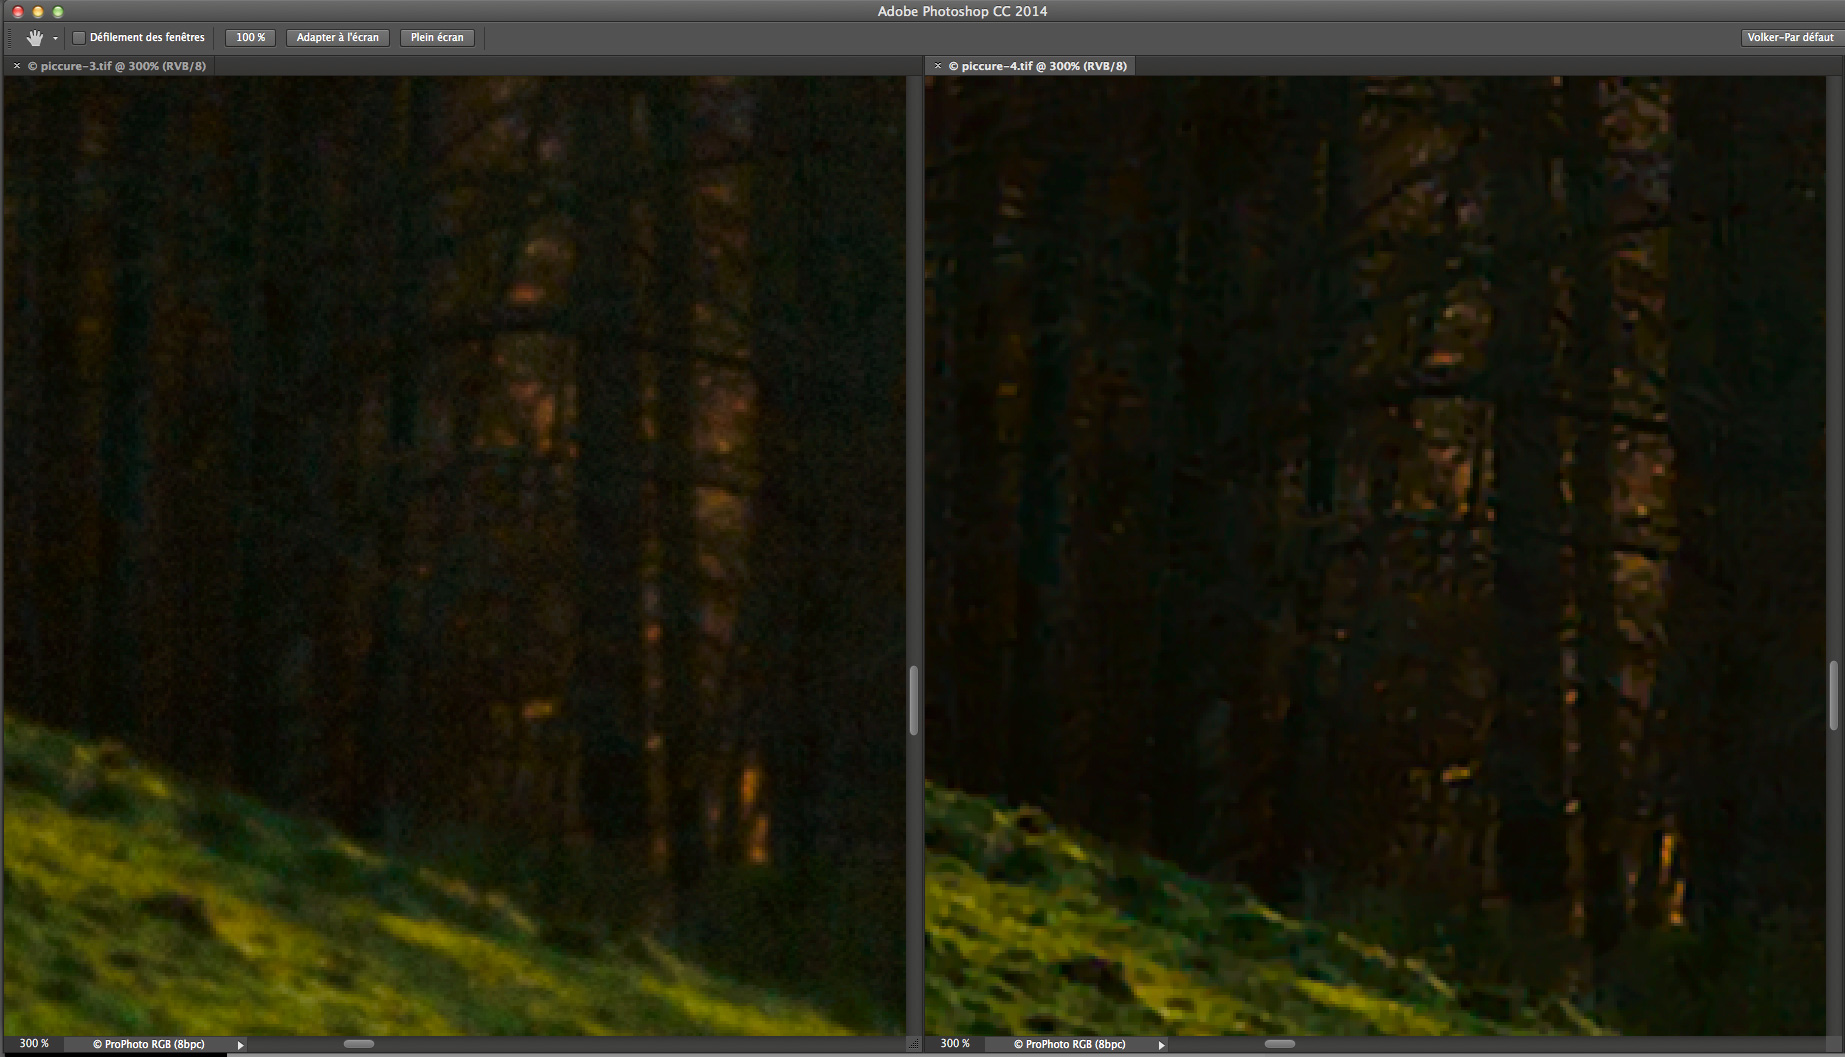Open the Hand tool preset picker arrow

(55, 38)
